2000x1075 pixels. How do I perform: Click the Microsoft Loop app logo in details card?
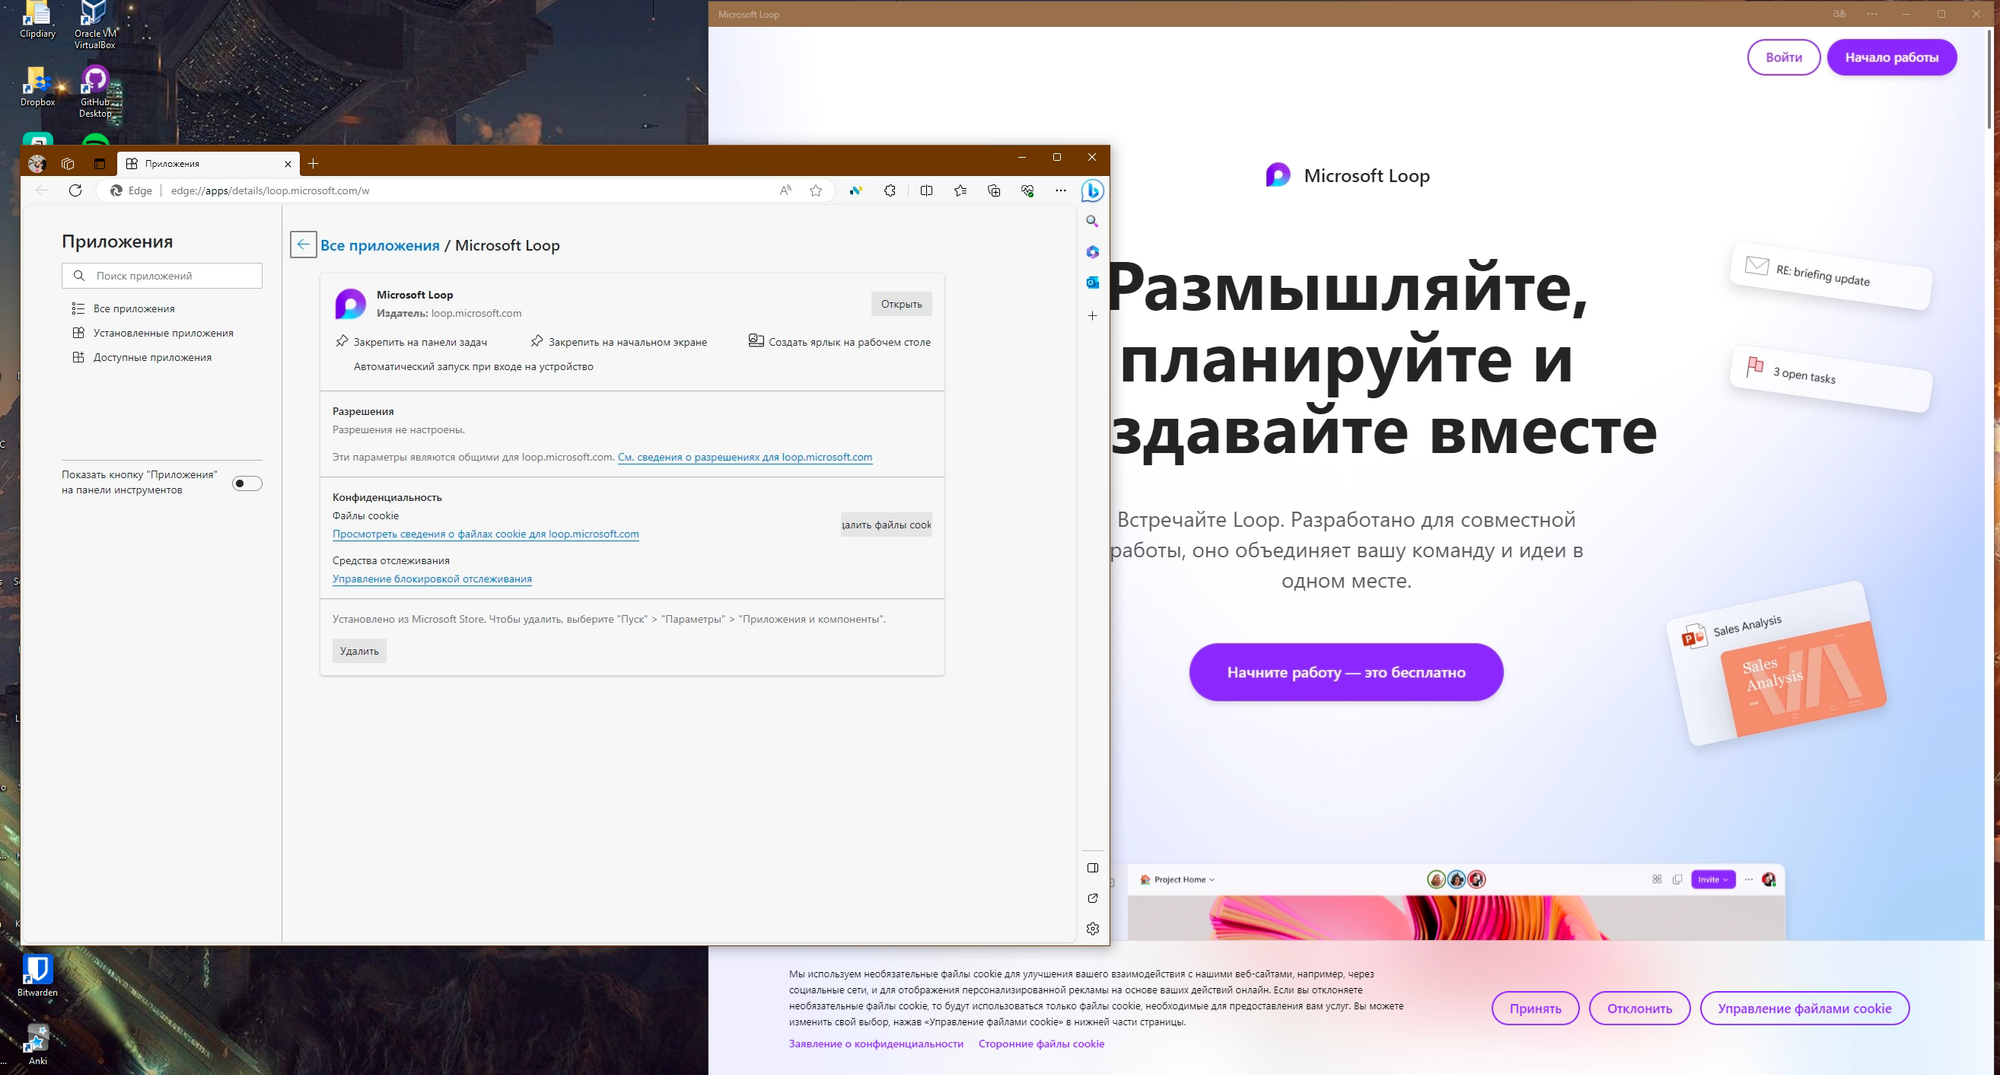pos(350,303)
